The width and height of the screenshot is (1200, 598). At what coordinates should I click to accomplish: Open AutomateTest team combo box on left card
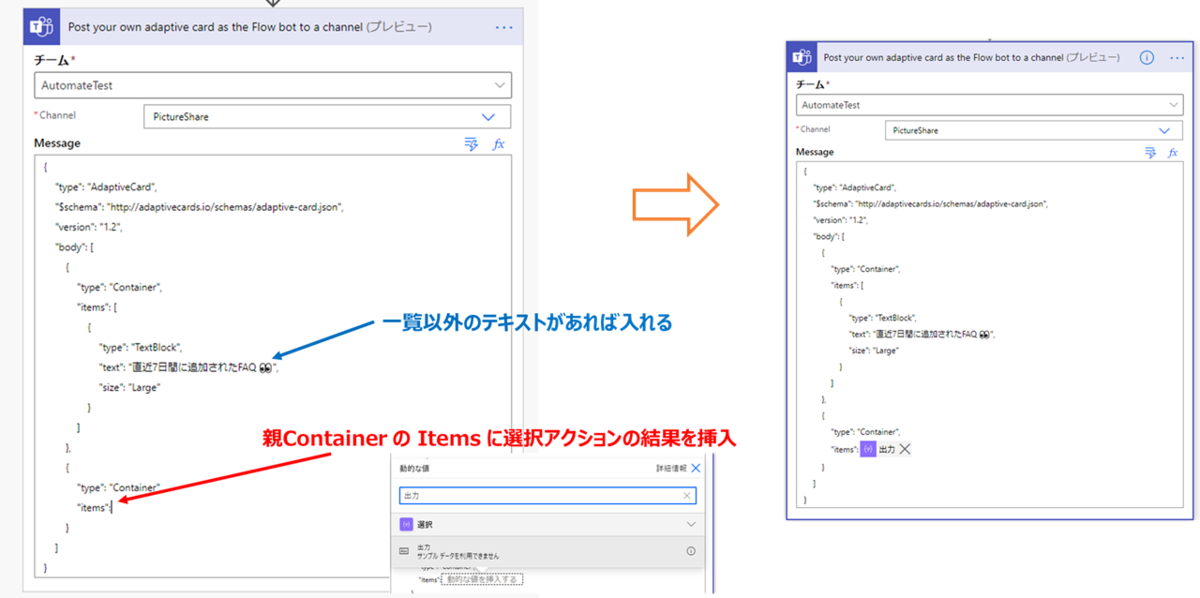pos(273,86)
